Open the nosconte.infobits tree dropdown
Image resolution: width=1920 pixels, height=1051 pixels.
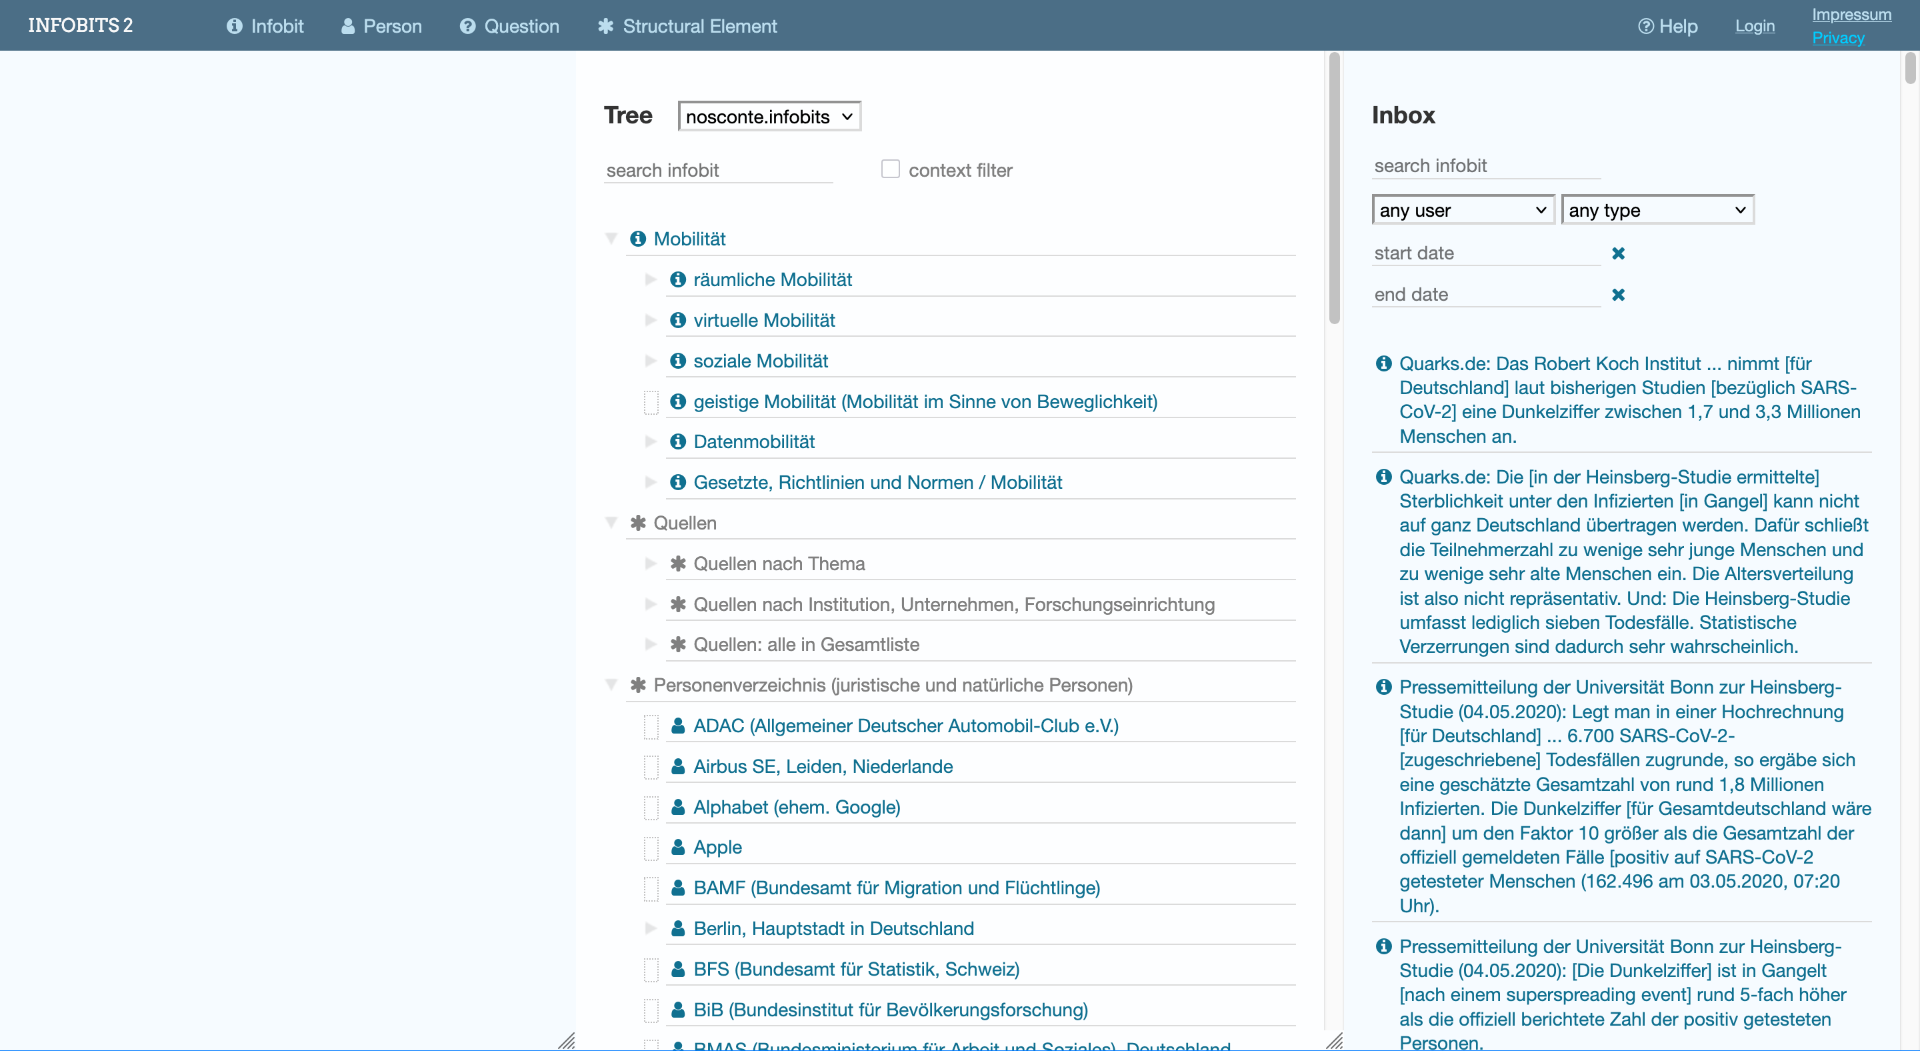click(769, 117)
